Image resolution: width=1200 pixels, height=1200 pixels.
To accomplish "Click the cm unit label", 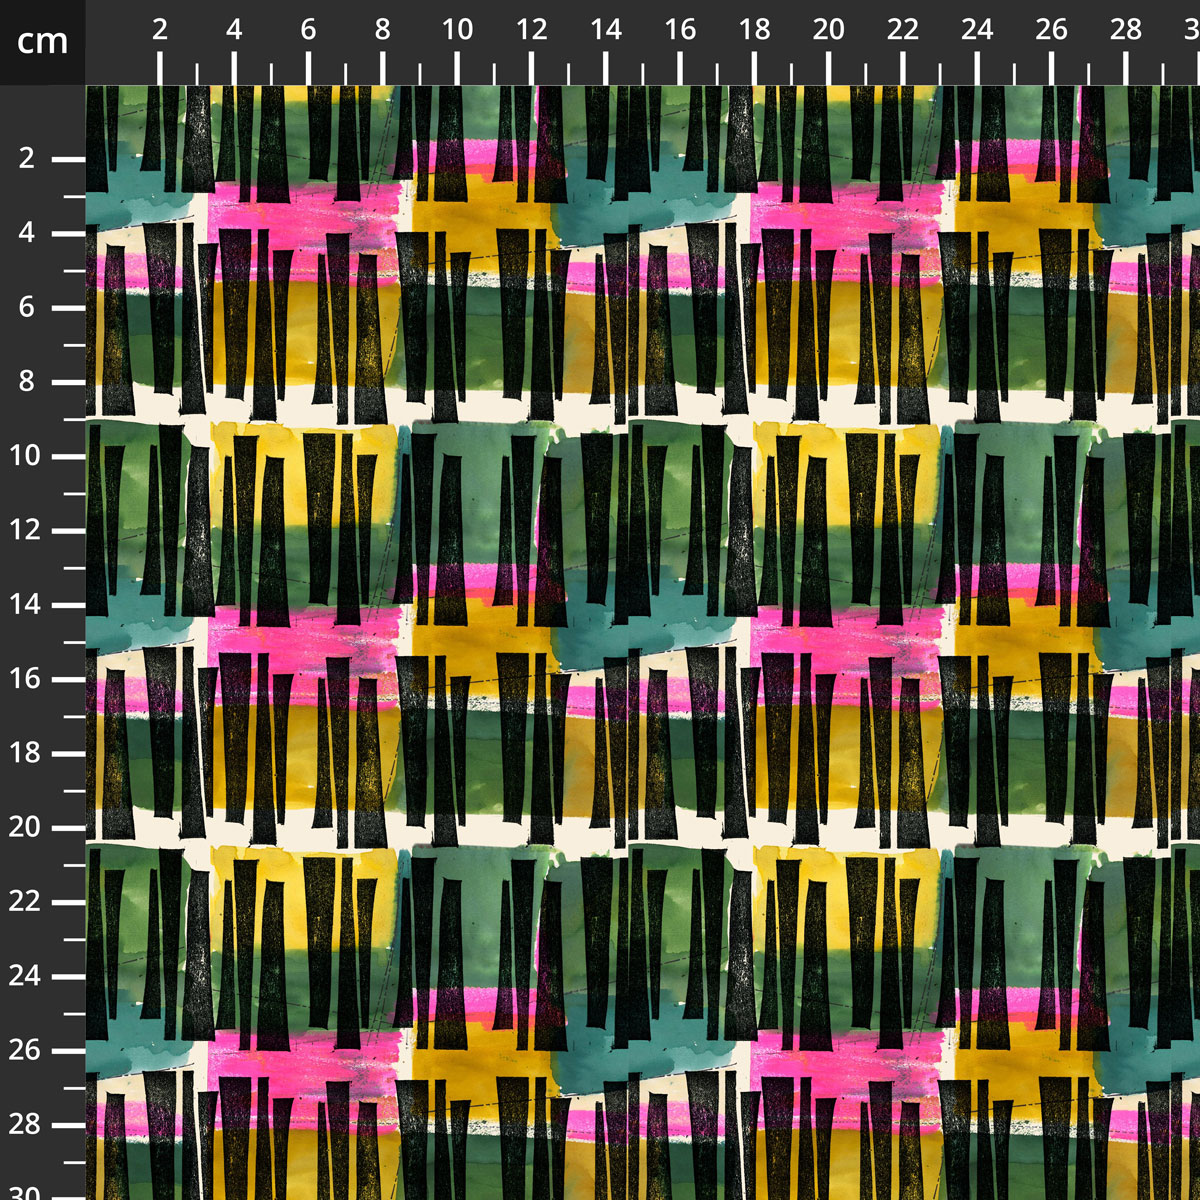I will (x=42, y=42).
